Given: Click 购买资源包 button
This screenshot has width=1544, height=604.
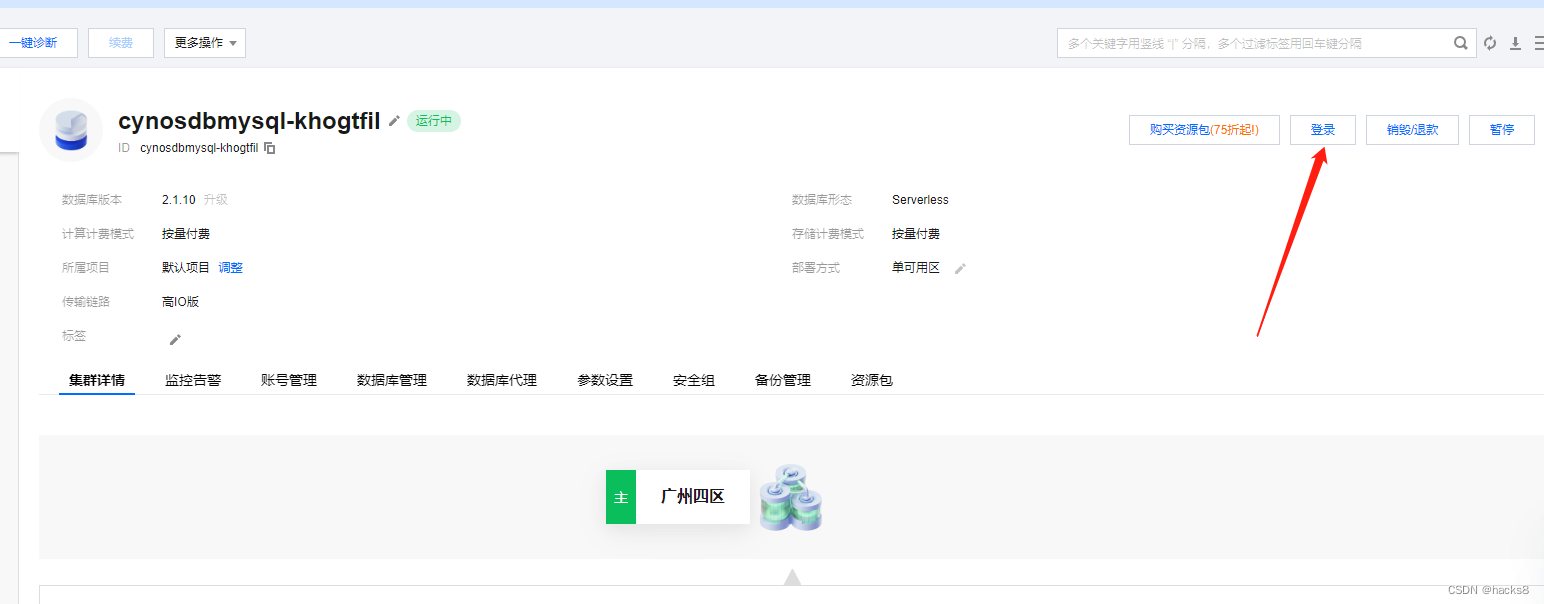Looking at the screenshot, I should (1204, 130).
